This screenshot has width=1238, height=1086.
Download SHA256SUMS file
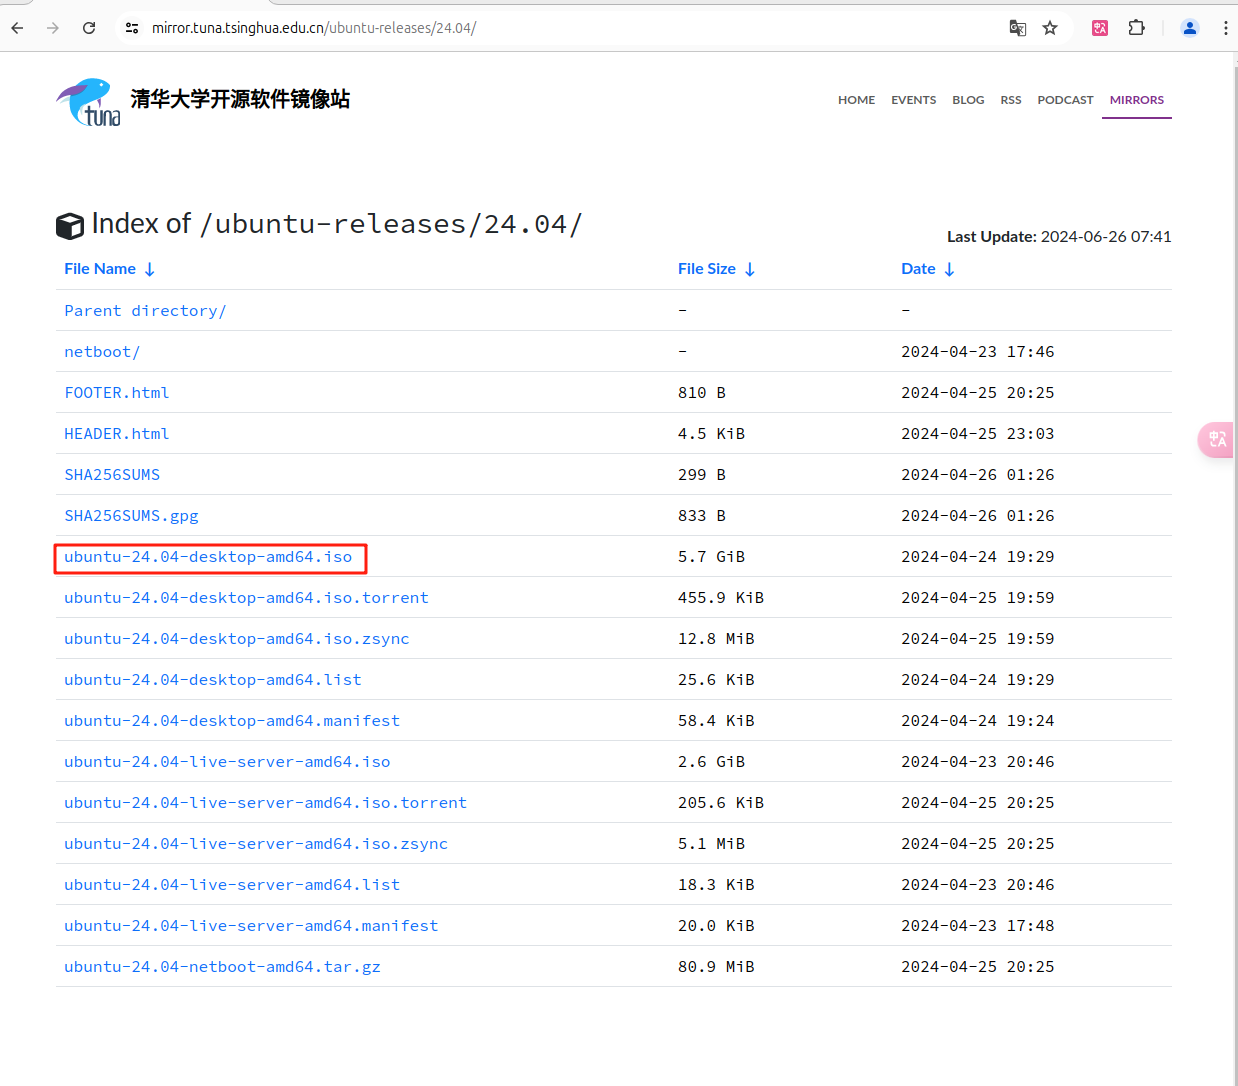pos(112,475)
